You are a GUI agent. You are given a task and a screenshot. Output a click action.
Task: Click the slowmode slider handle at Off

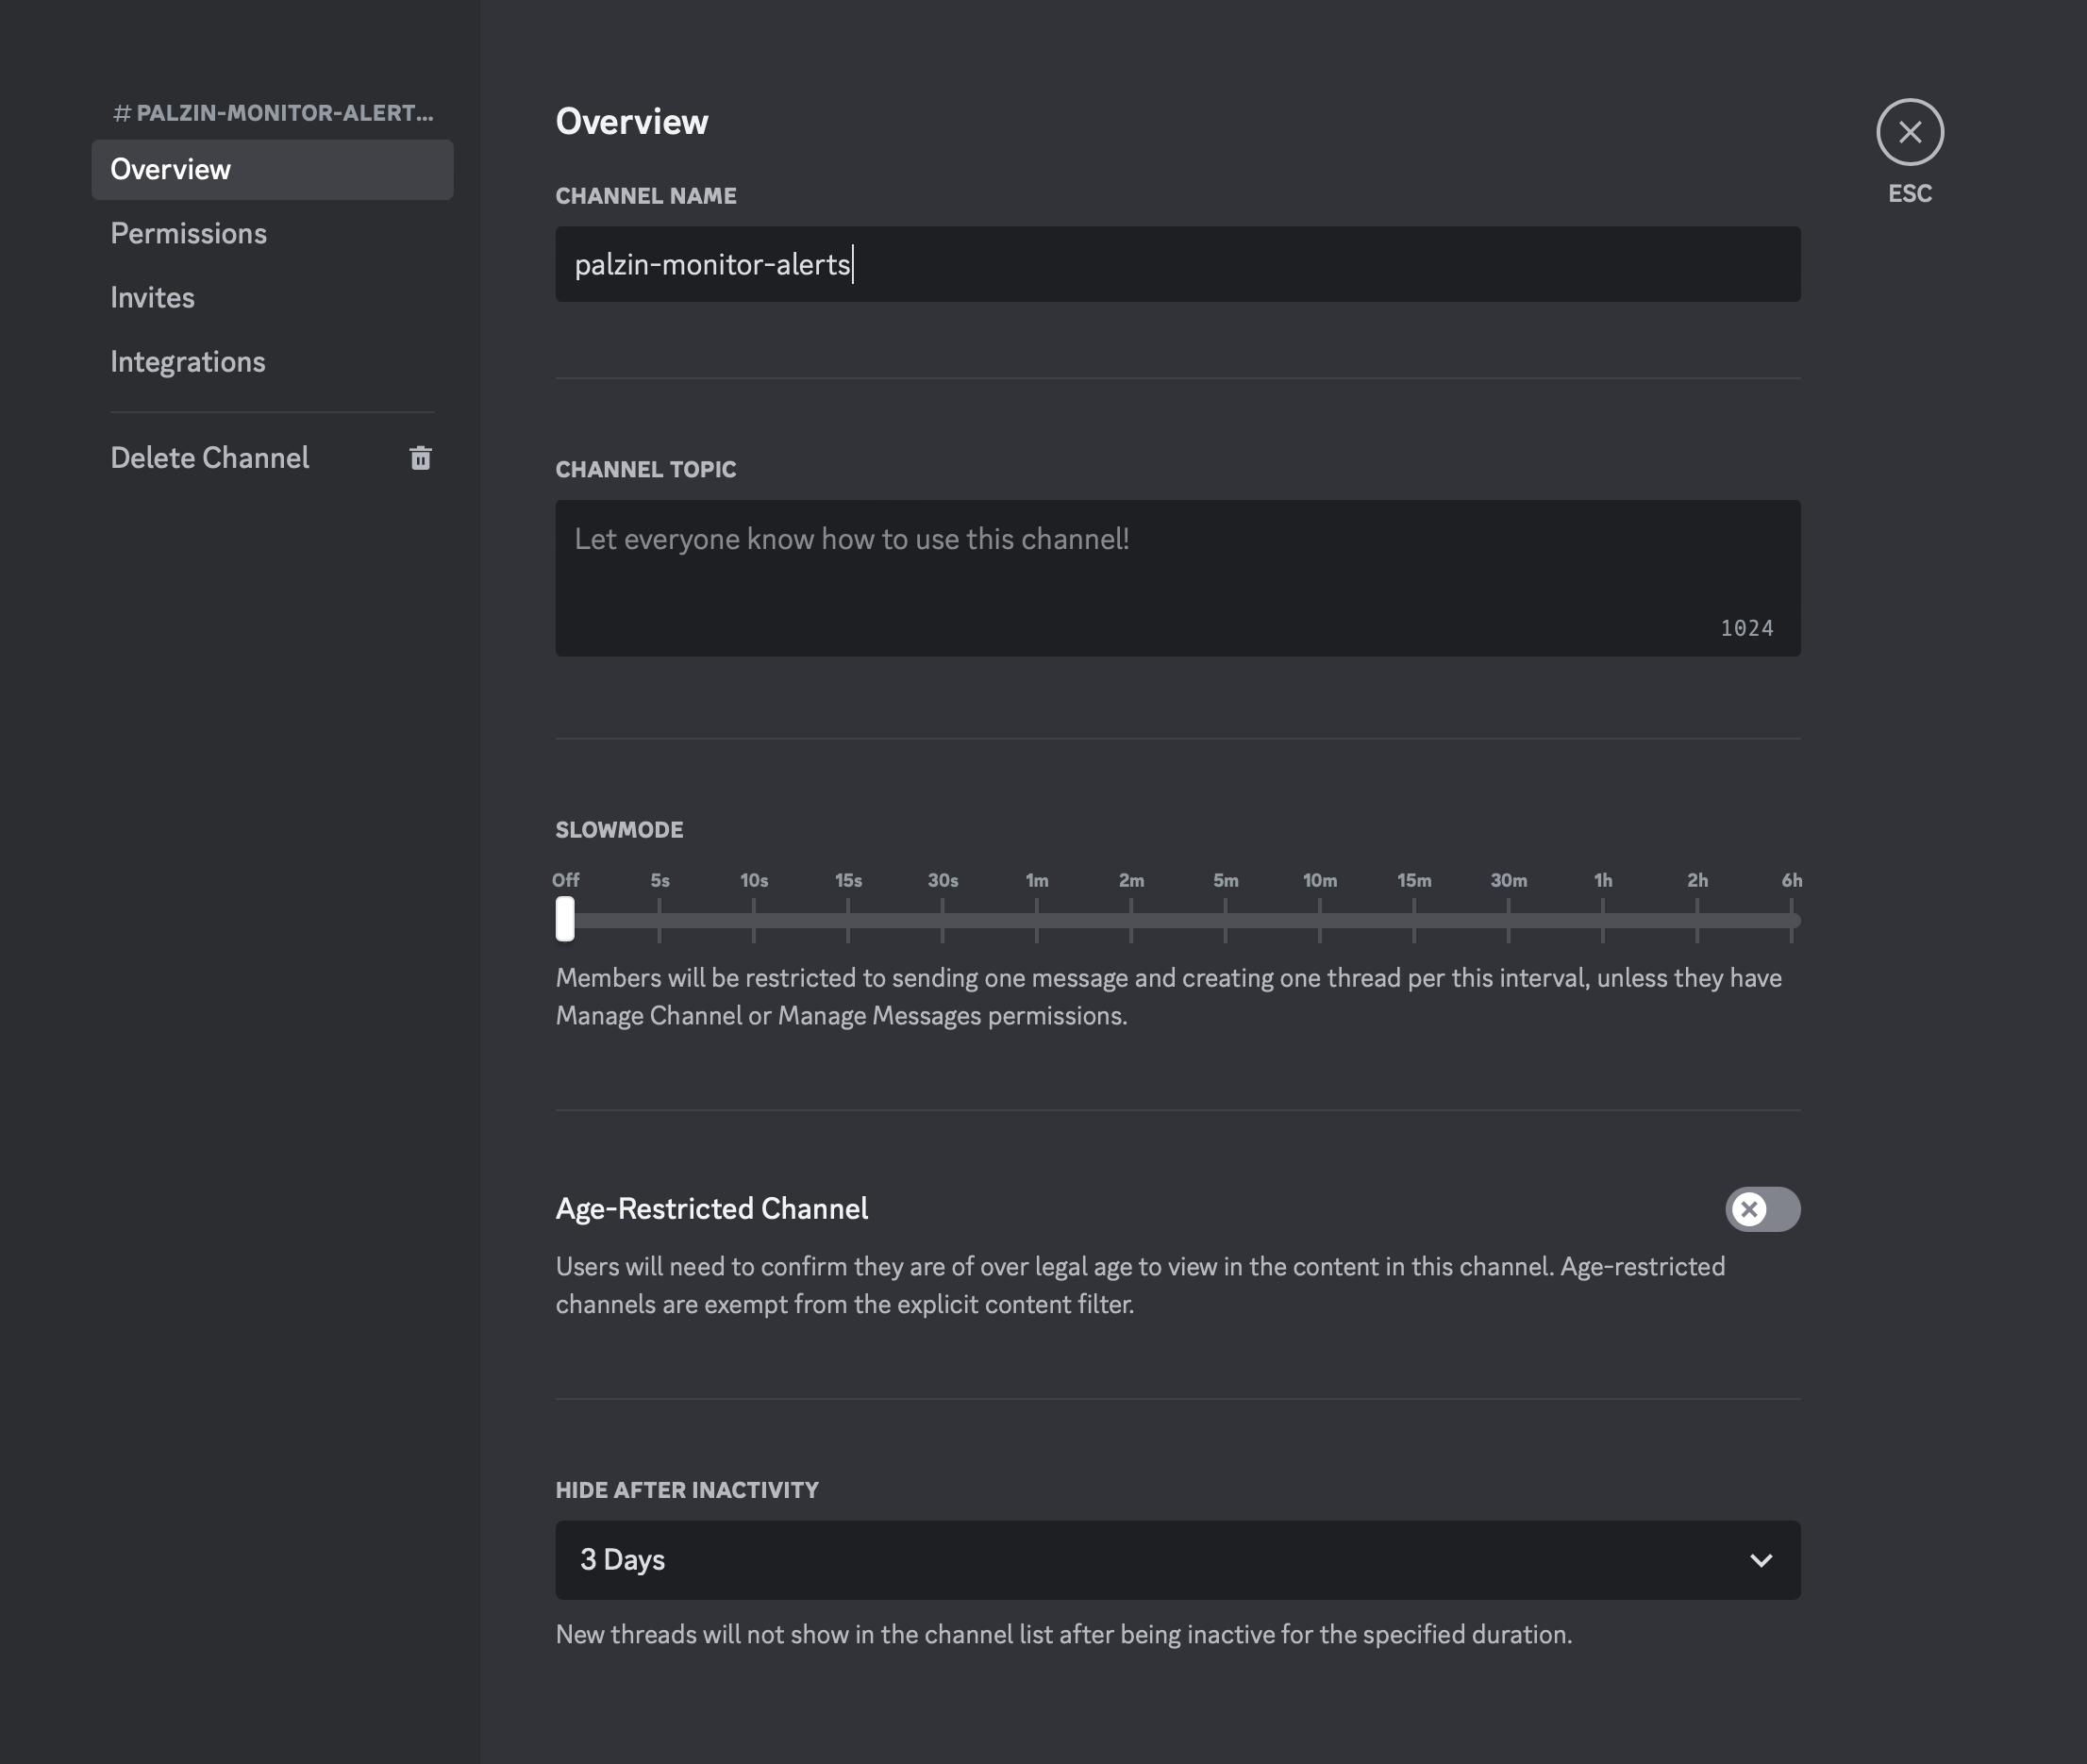[565, 919]
